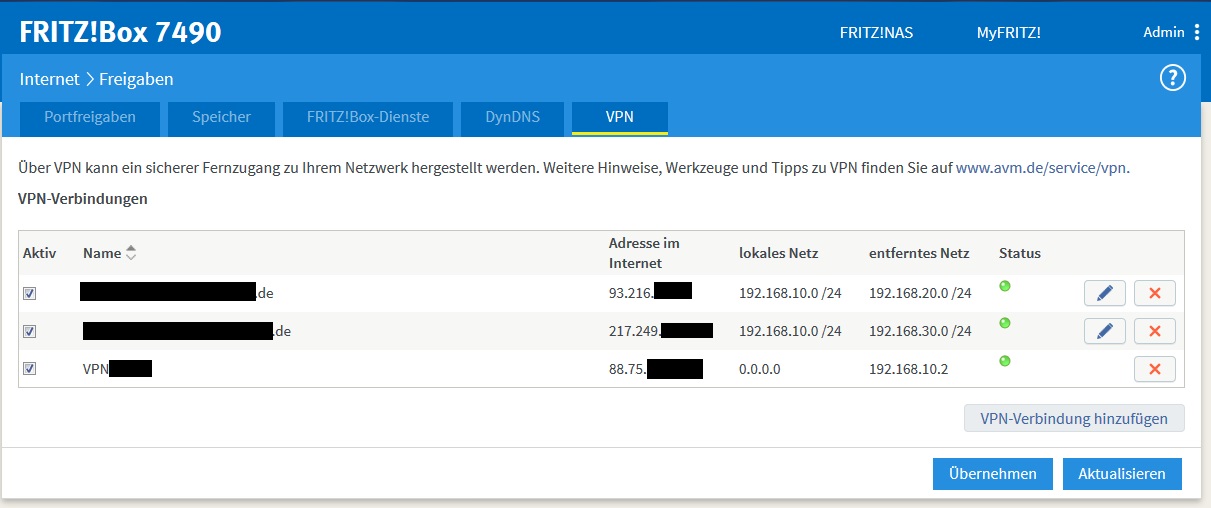Image resolution: width=1211 pixels, height=508 pixels.
Task: Click the Aktiv column header
Action: [40, 254]
